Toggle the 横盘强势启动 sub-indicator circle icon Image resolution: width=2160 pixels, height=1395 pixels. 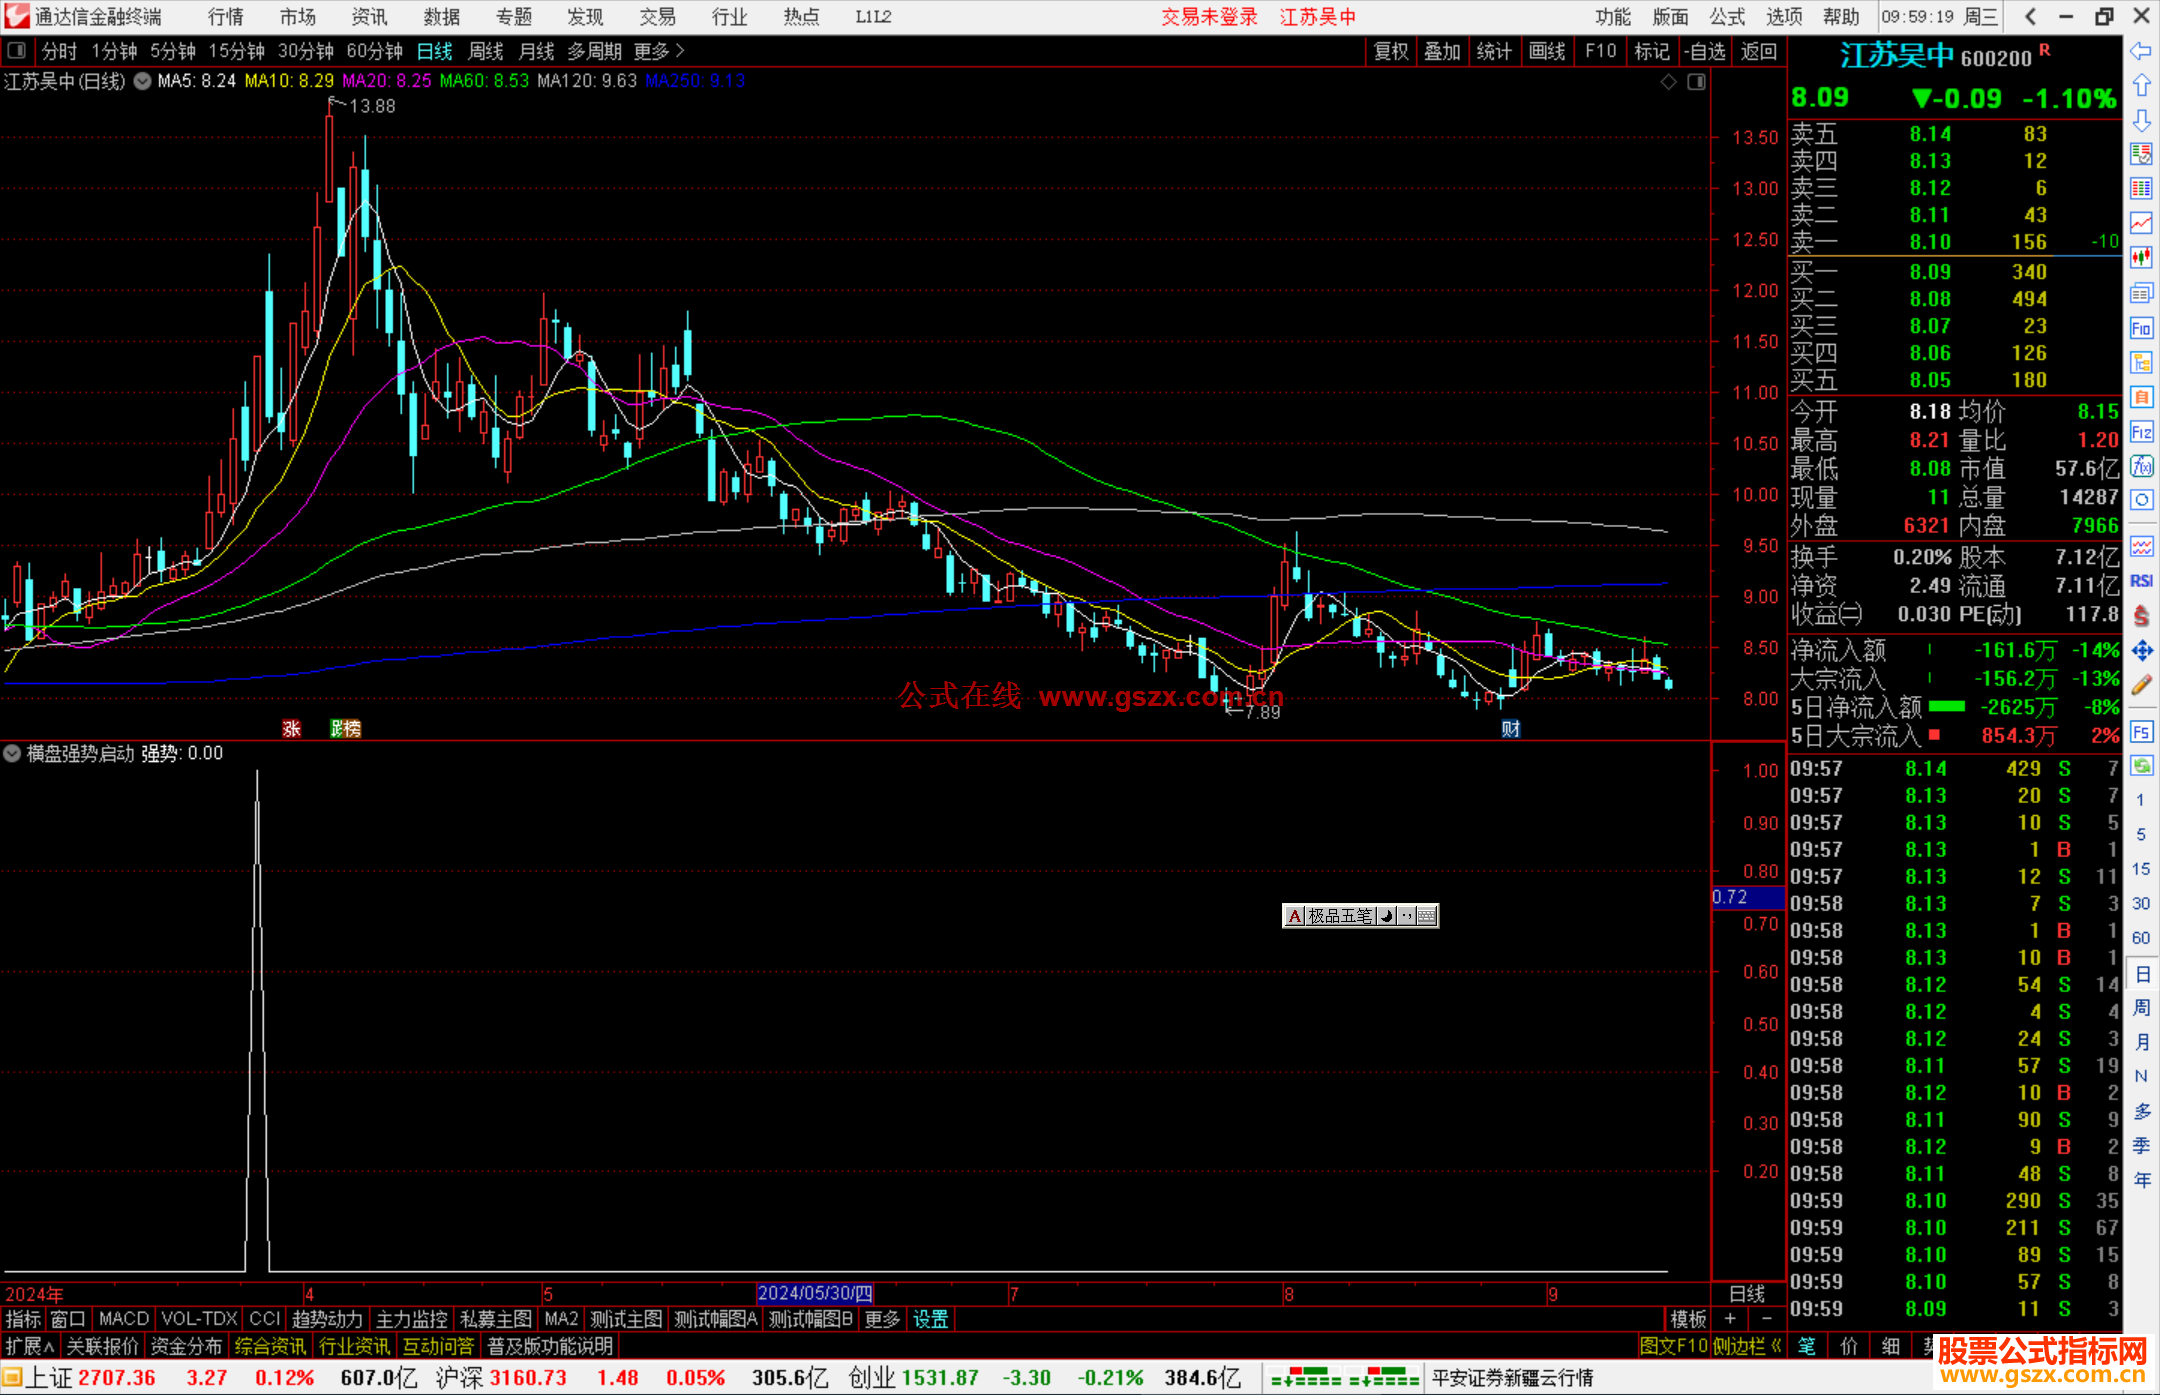click(13, 753)
